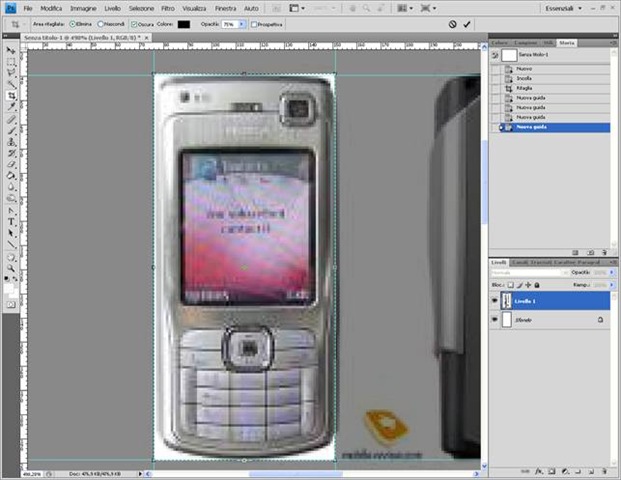621x480 pixels.
Task: Cancel the crop with the circle-slash icon
Action: click(x=452, y=23)
